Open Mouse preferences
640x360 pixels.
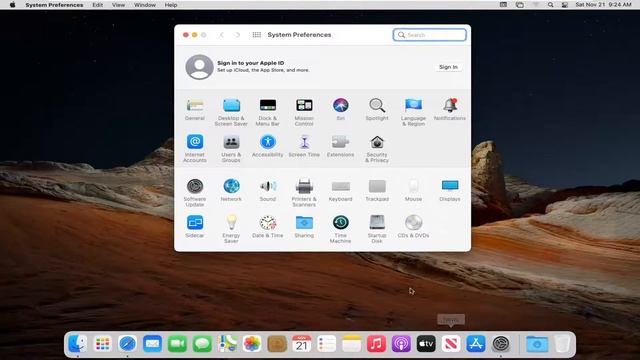413,190
